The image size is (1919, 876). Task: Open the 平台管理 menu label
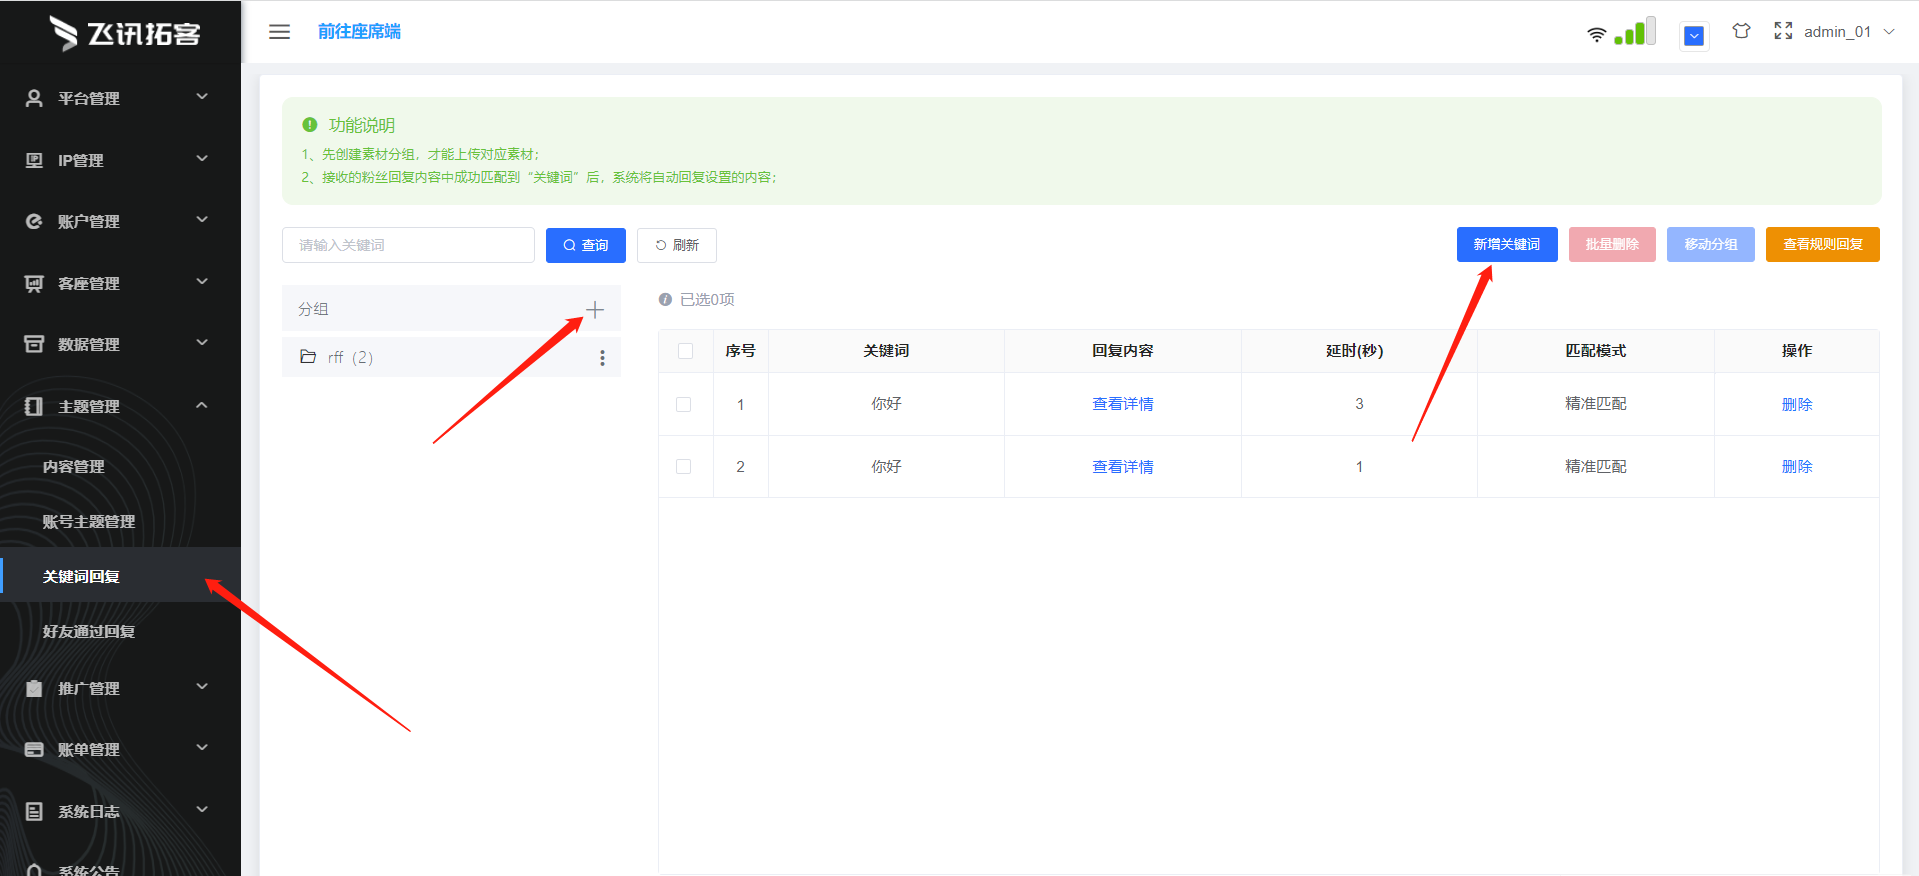coord(89,99)
